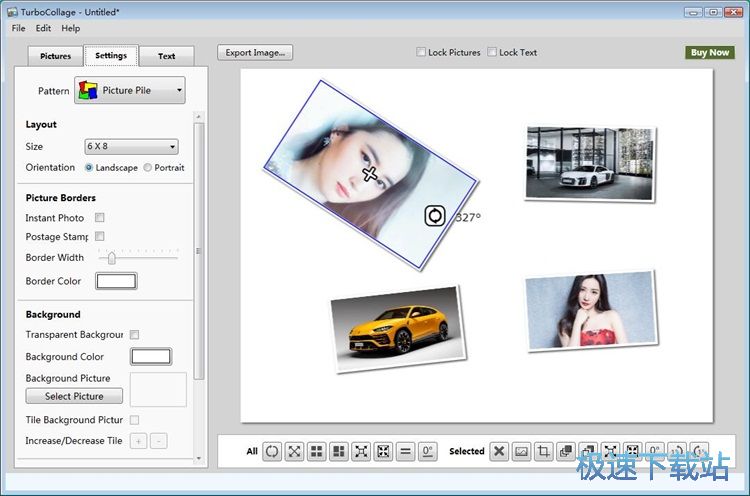This screenshot has height=496, width=750.
Task: Click the replace selected picture icon
Action: point(521,452)
